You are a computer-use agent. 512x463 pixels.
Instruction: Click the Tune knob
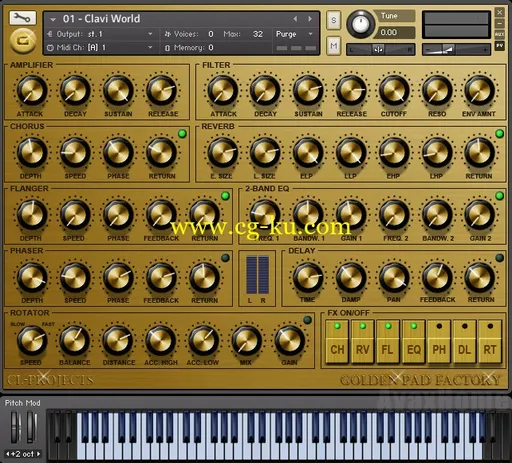pyautogui.click(x=360, y=24)
